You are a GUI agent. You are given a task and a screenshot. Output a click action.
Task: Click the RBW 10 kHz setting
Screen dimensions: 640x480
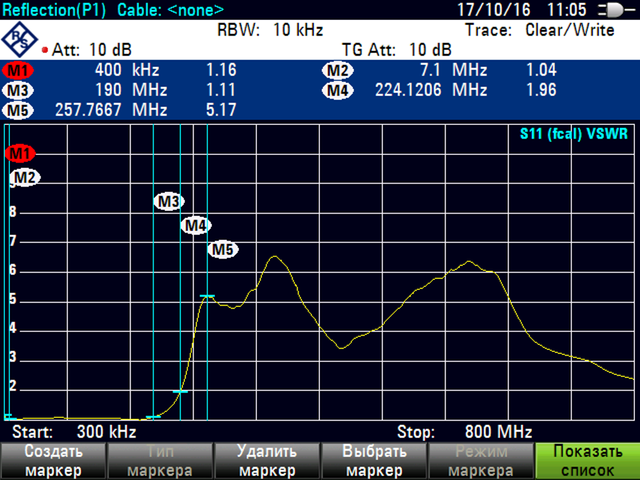point(265,30)
